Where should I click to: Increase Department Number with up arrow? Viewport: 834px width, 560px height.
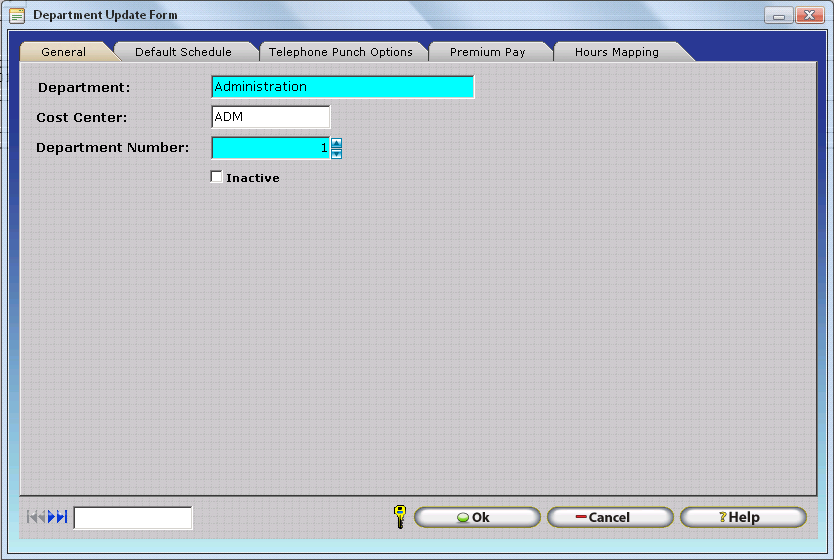(x=336, y=143)
